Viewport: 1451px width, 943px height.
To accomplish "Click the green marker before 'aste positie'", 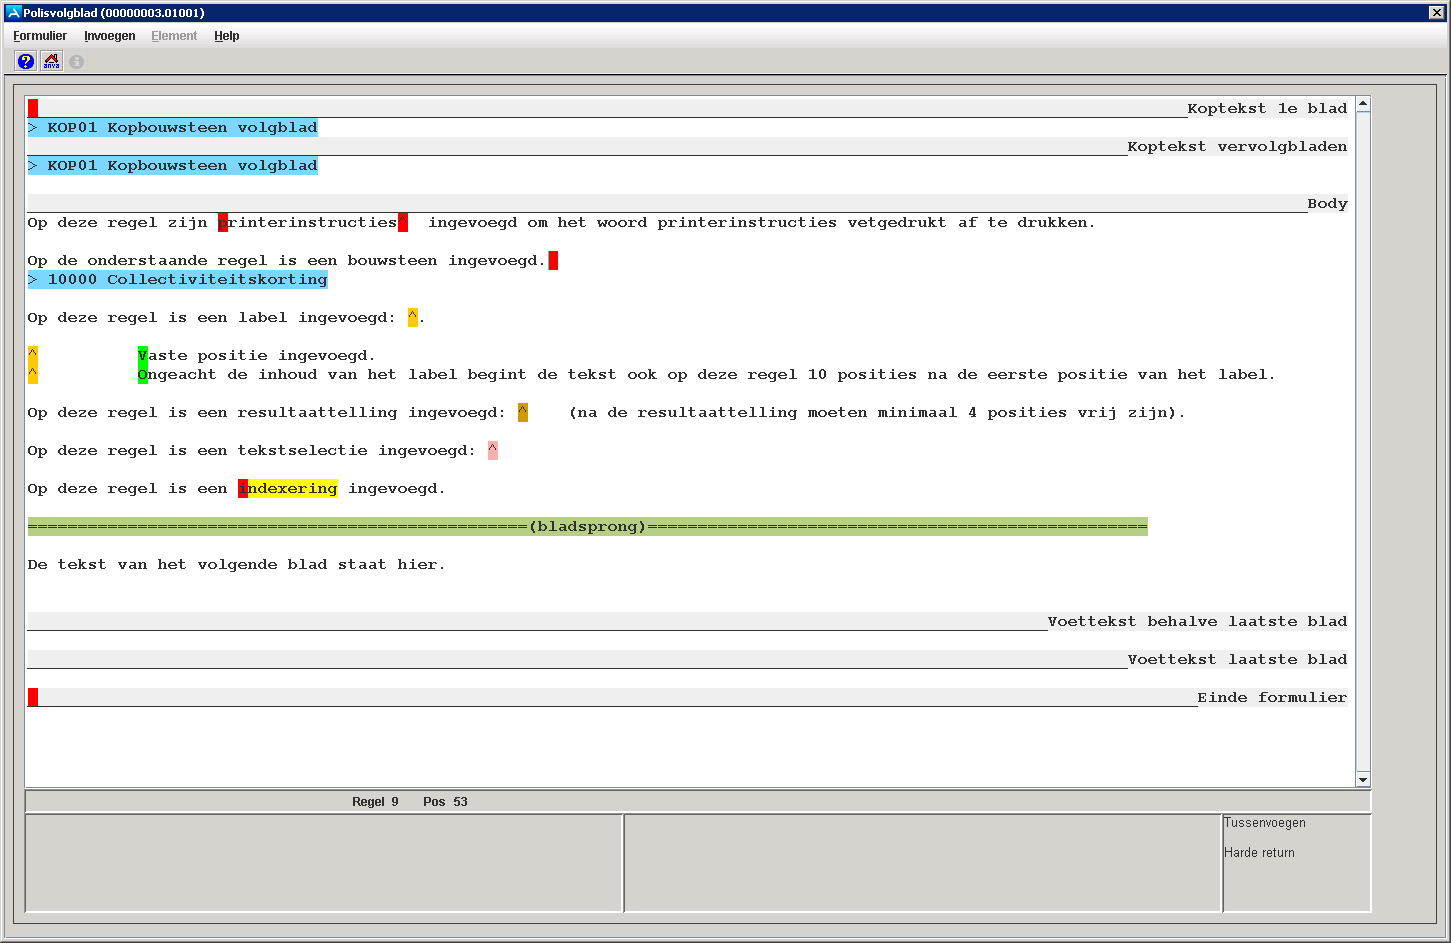I will pyautogui.click(x=142, y=356).
